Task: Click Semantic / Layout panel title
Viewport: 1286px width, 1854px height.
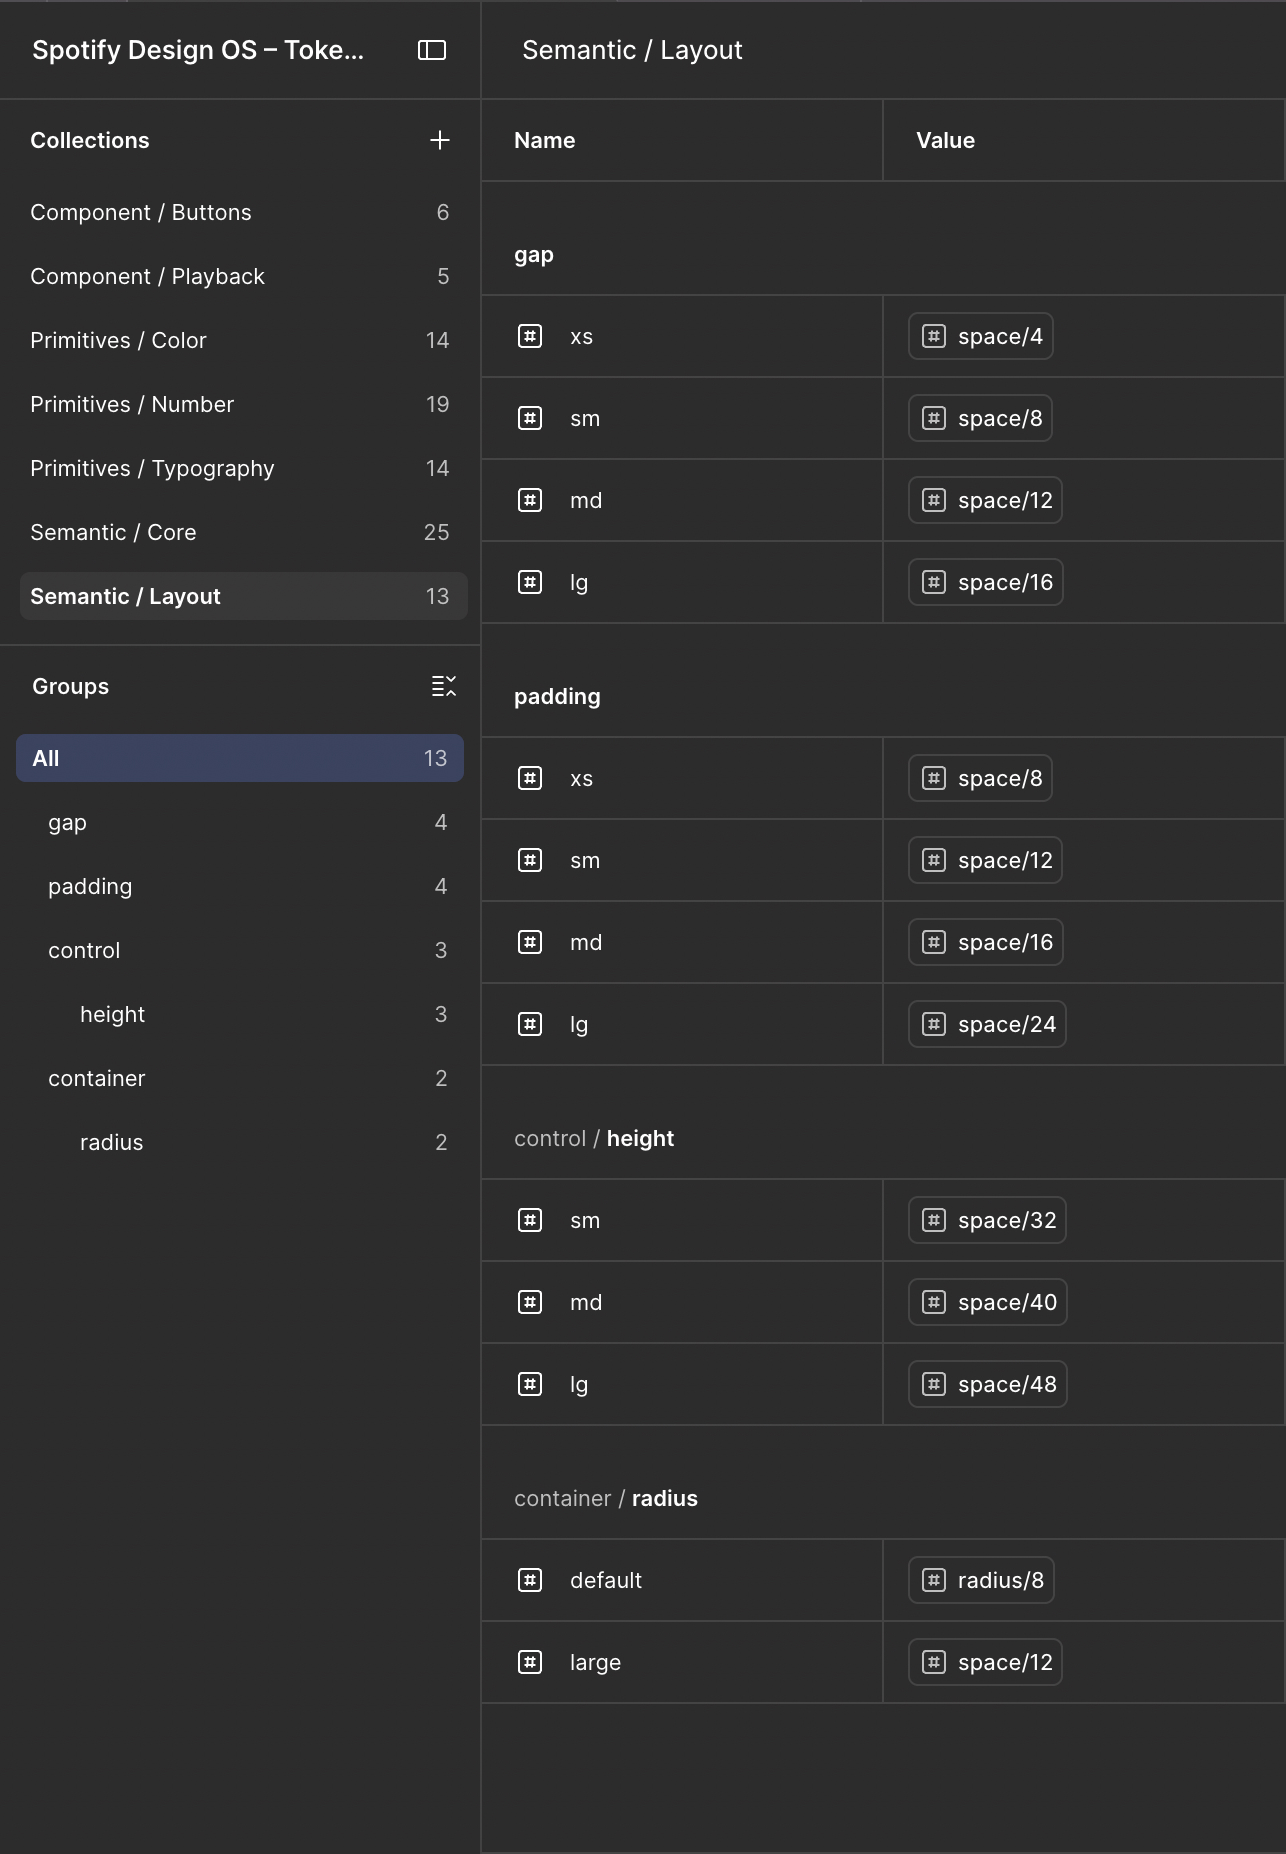Action: pos(632,50)
